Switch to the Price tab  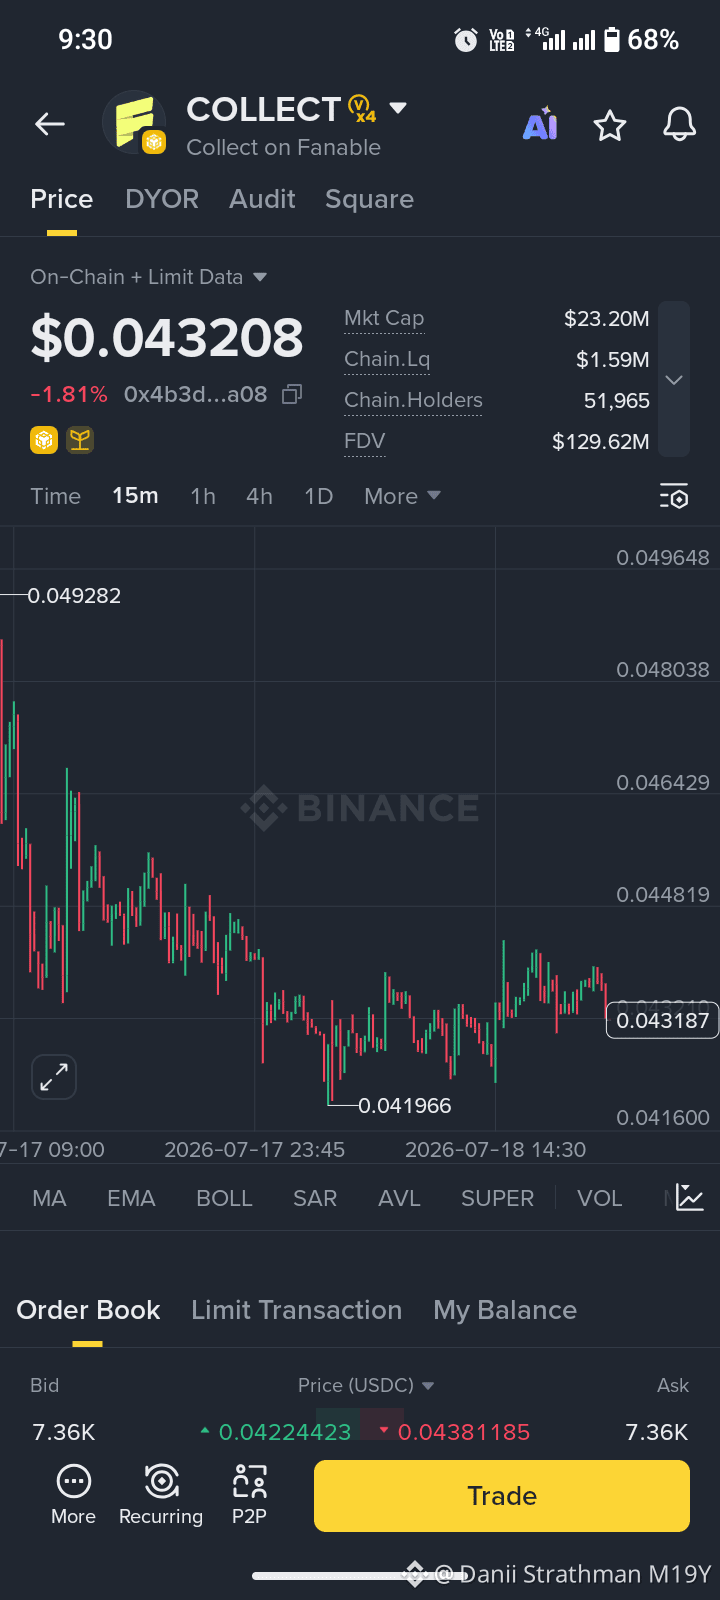pyautogui.click(x=62, y=199)
